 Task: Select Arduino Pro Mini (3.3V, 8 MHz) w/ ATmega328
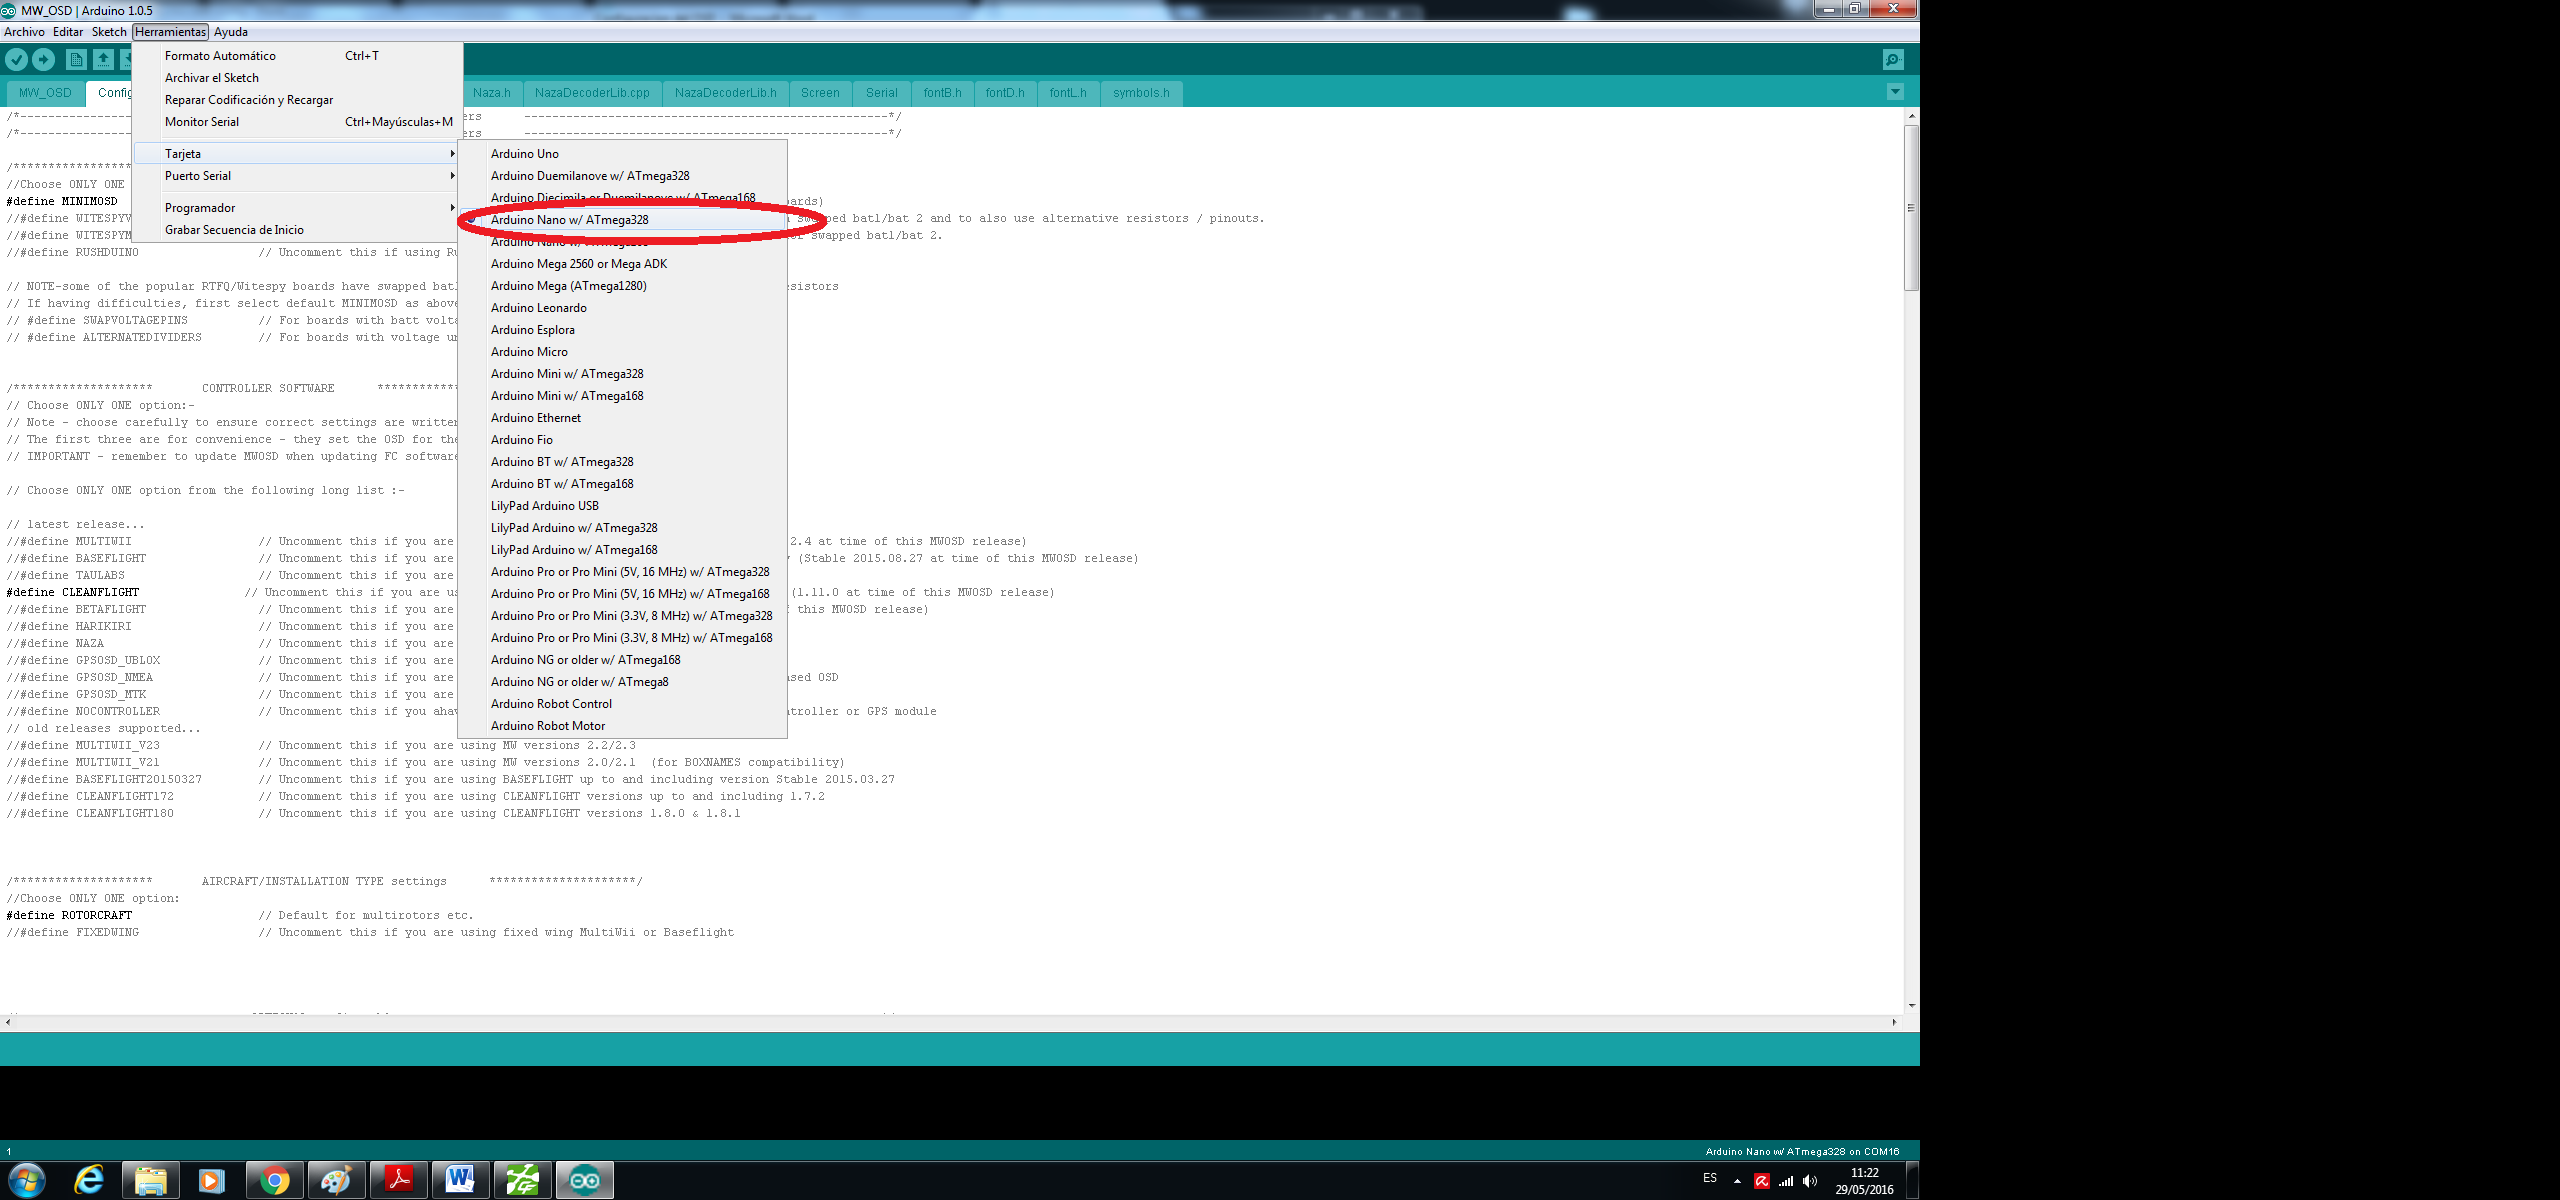pyautogui.click(x=622, y=616)
